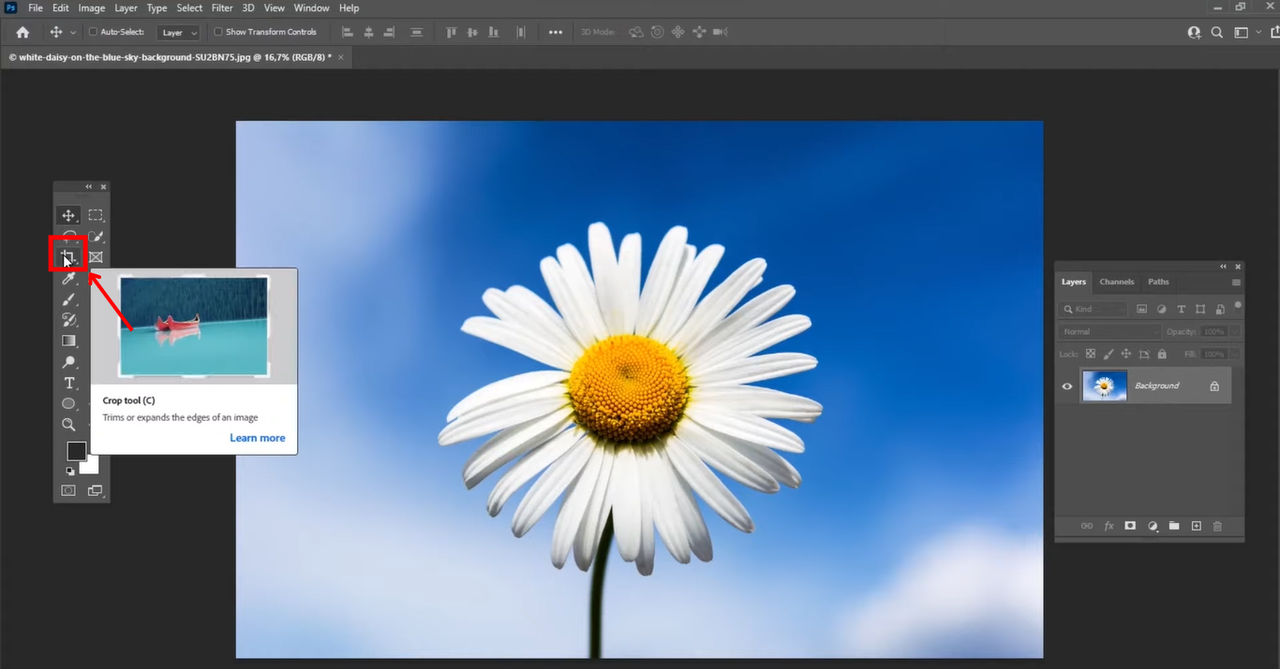Image resolution: width=1280 pixels, height=669 pixels.
Task: Toggle lock all
Action: coord(1161,354)
